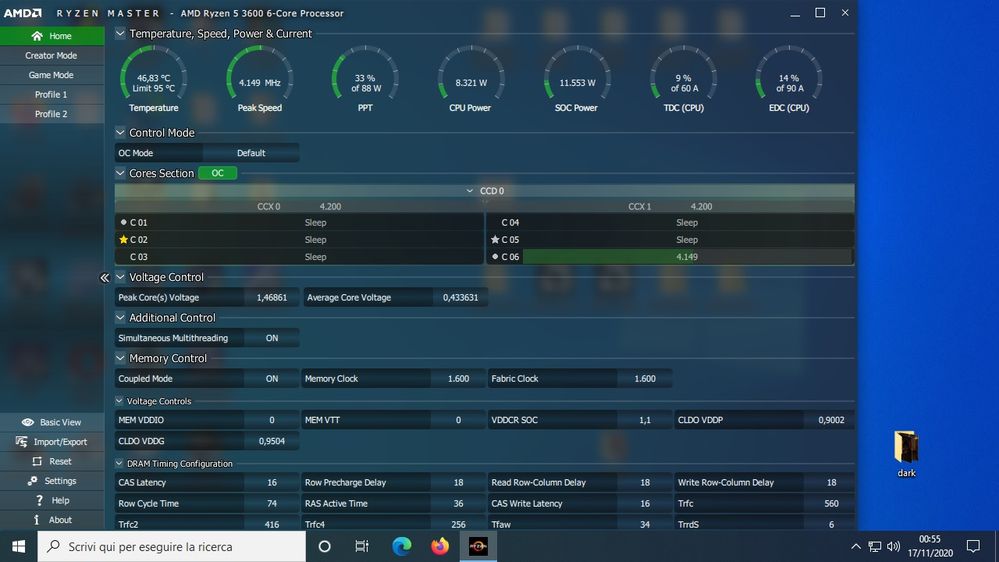This screenshot has width=999, height=562.
Task: Open the Home section in sidebar
Action: pyautogui.click(x=52, y=36)
